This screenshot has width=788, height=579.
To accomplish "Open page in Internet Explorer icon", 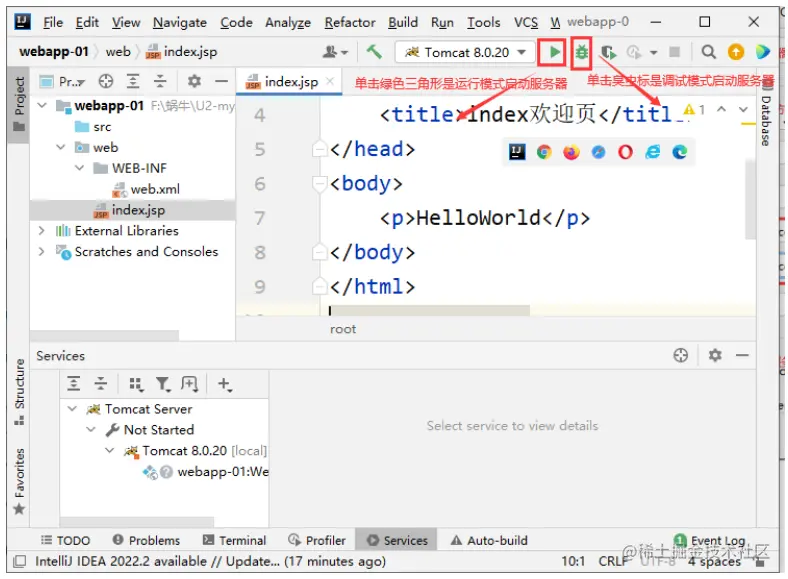I will [652, 152].
